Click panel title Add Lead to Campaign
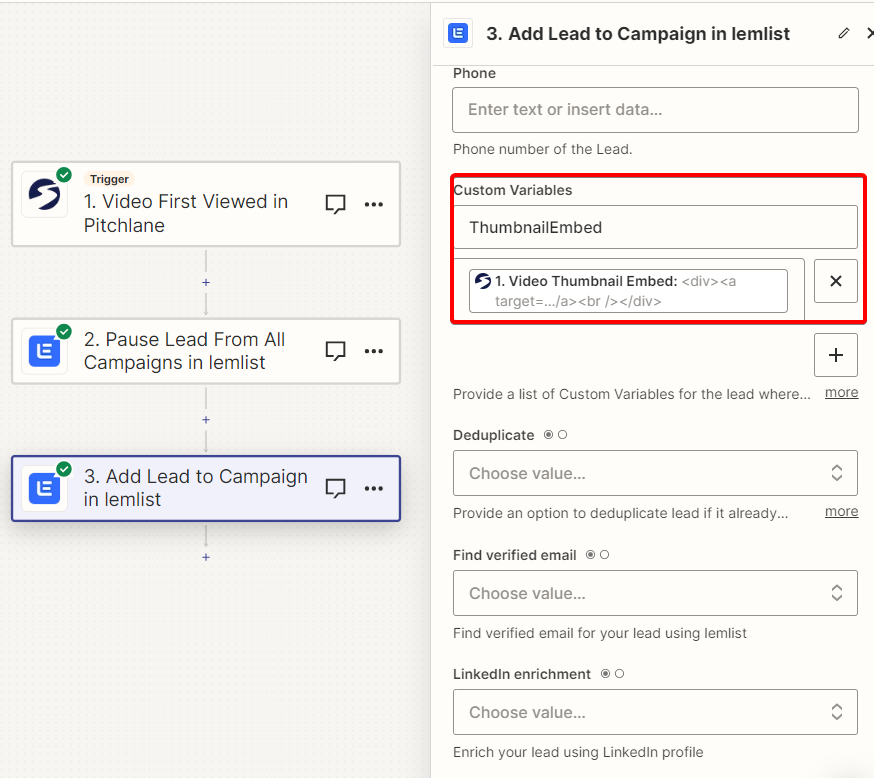Viewport: 874px width, 778px height. pyautogui.click(x=638, y=33)
